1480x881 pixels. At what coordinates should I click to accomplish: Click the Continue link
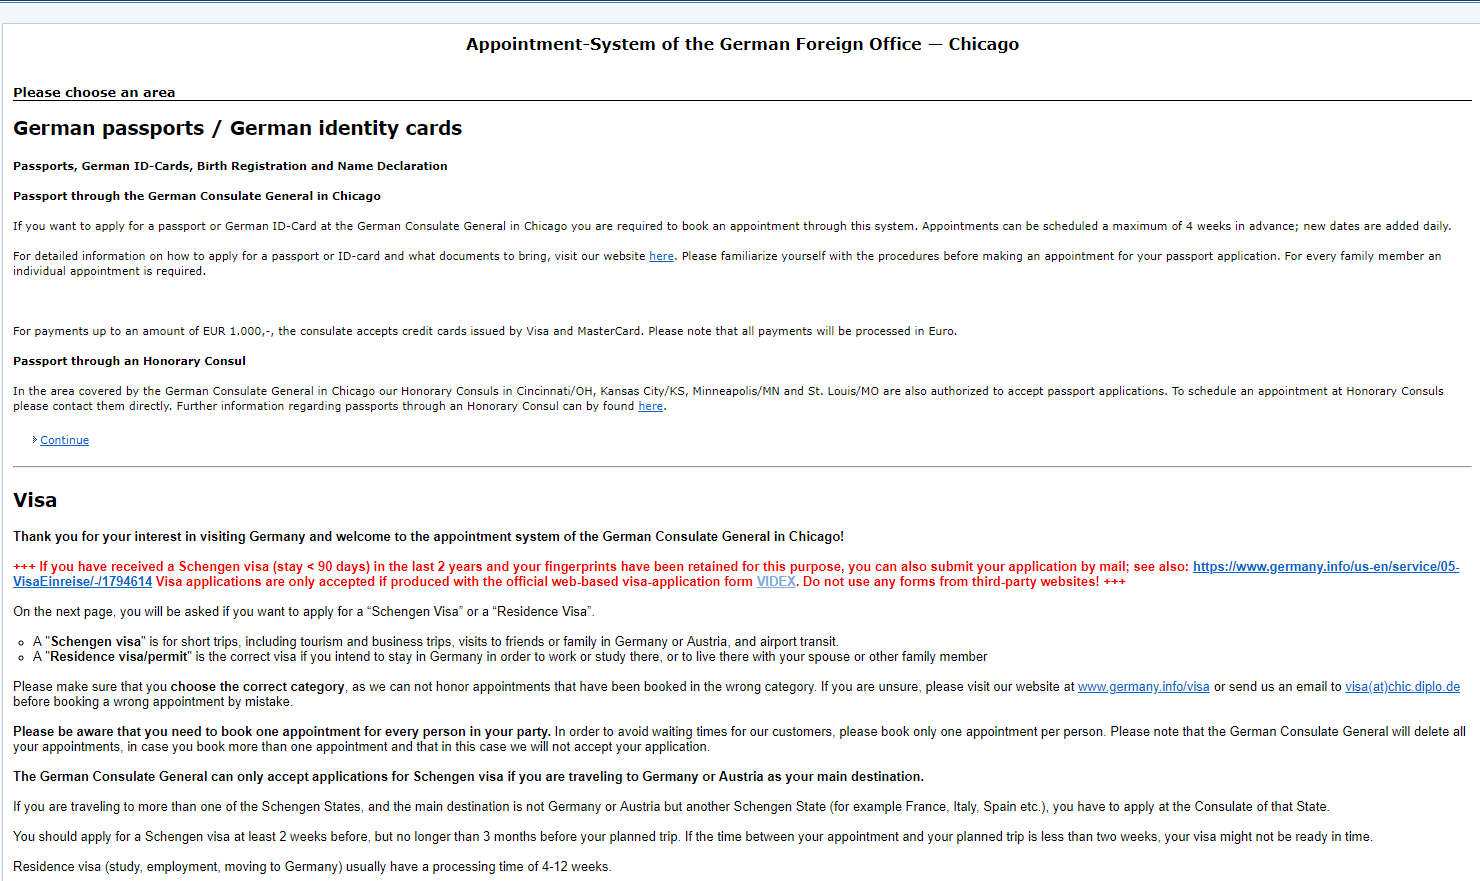click(x=64, y=440)
